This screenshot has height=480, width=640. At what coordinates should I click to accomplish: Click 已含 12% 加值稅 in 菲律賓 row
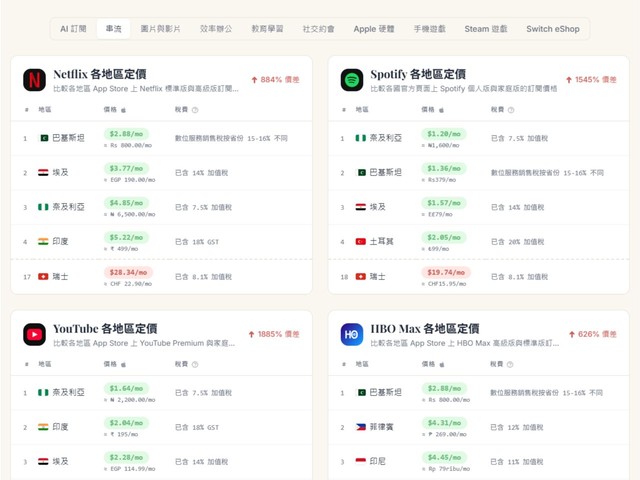tap(517, 427)
